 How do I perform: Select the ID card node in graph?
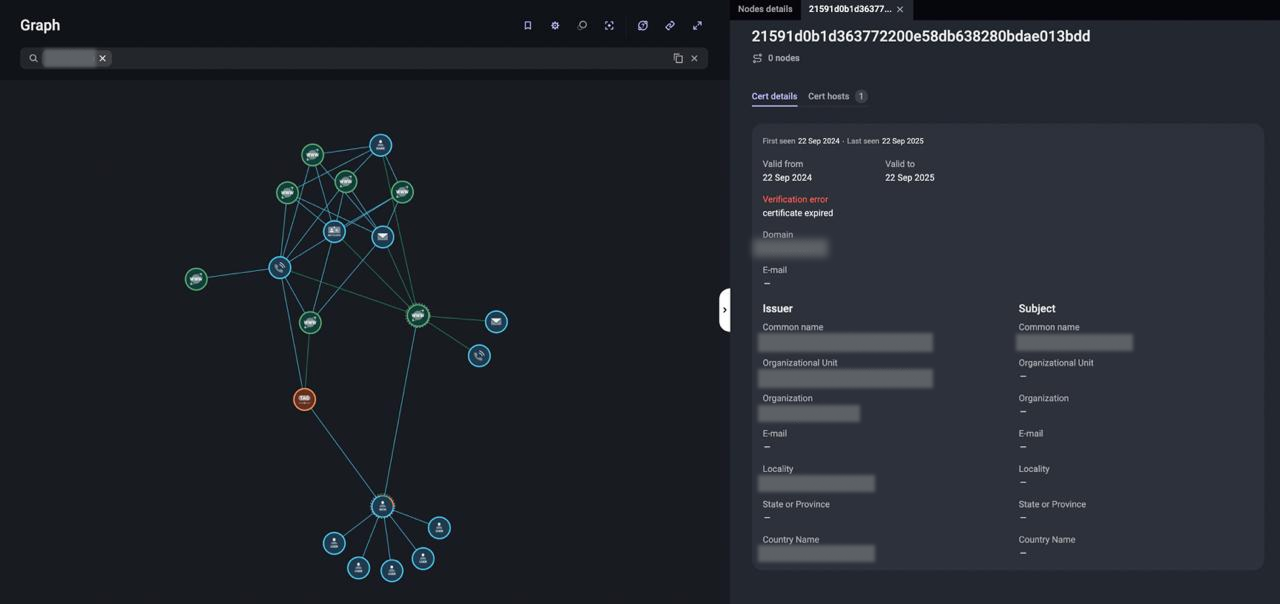click(334, 231)
